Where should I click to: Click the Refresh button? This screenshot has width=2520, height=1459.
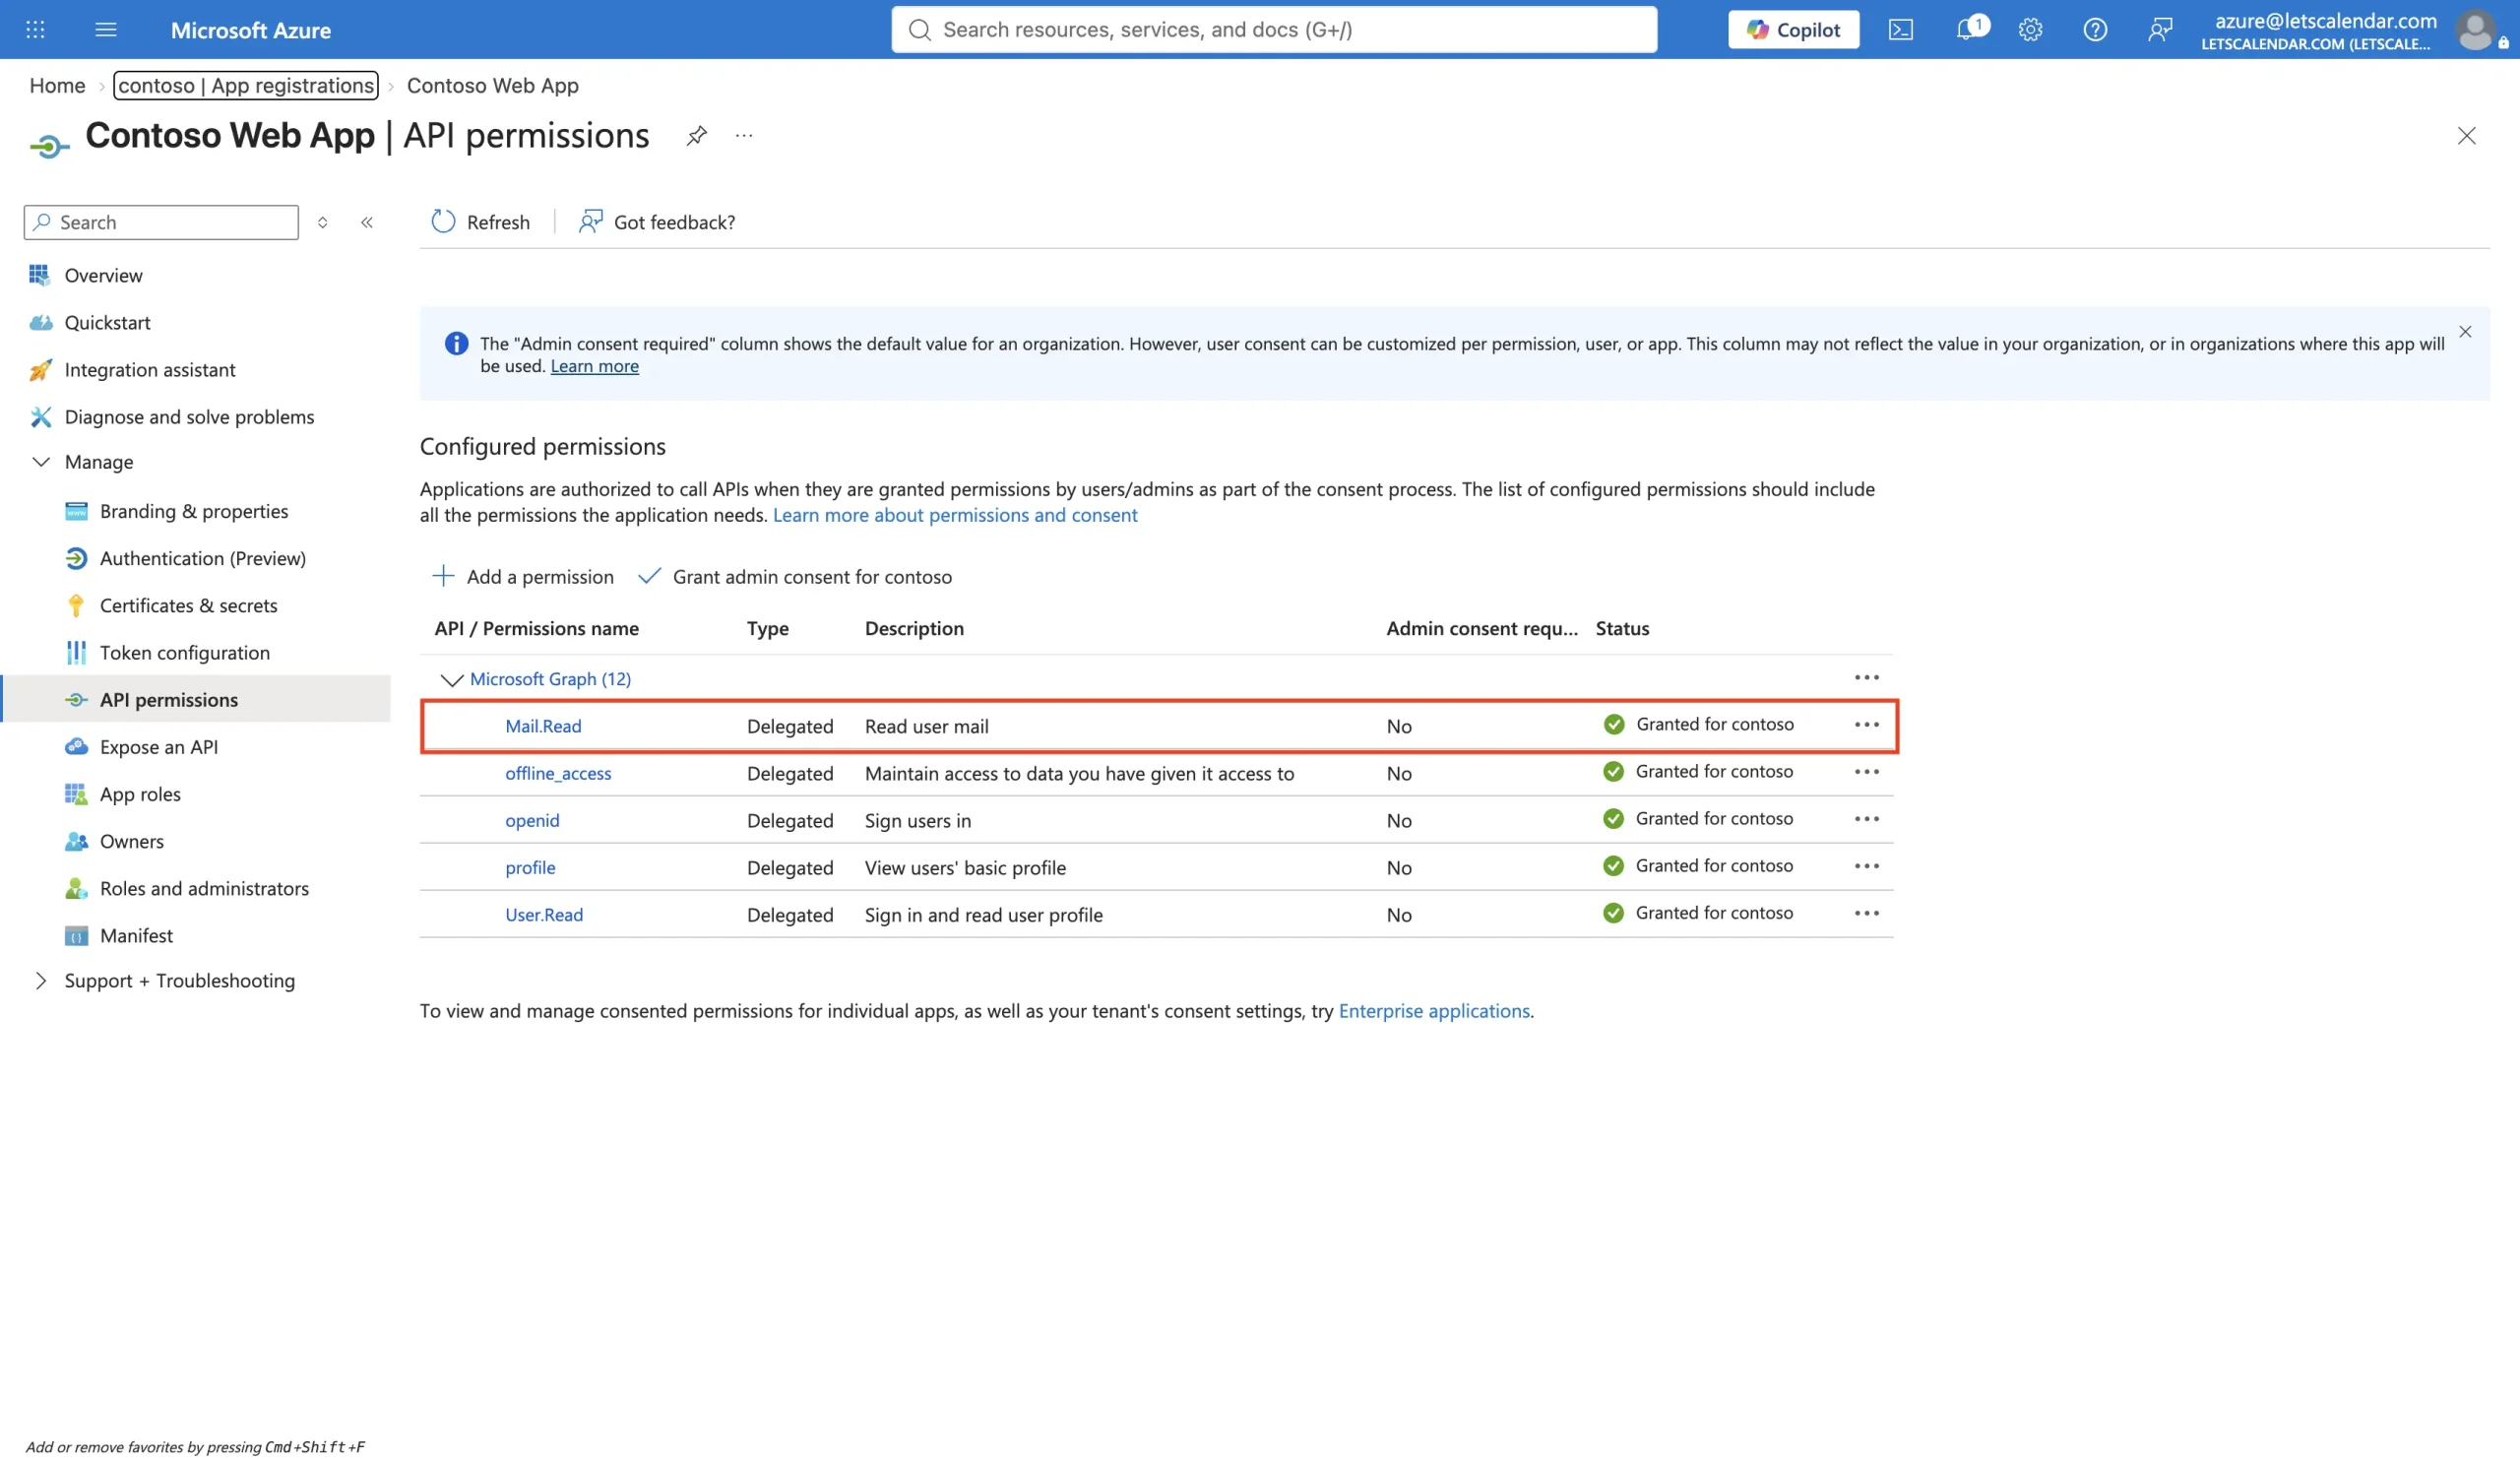481,222
